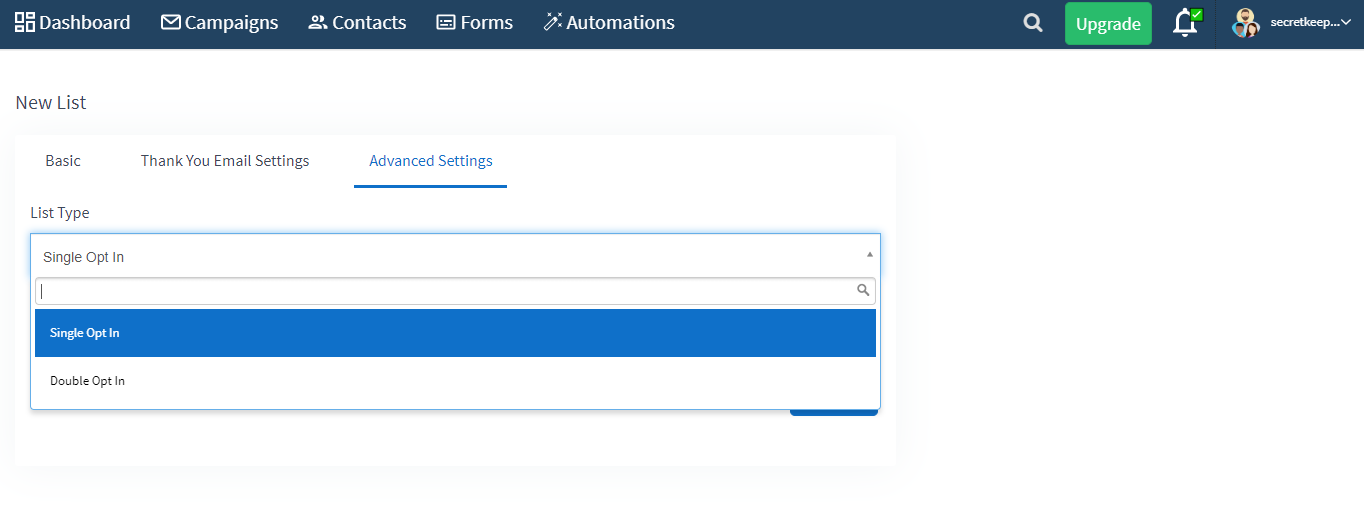Click the Single Opt In select box
This screenshot has width=1364, height=515.
tap(456, 256)
